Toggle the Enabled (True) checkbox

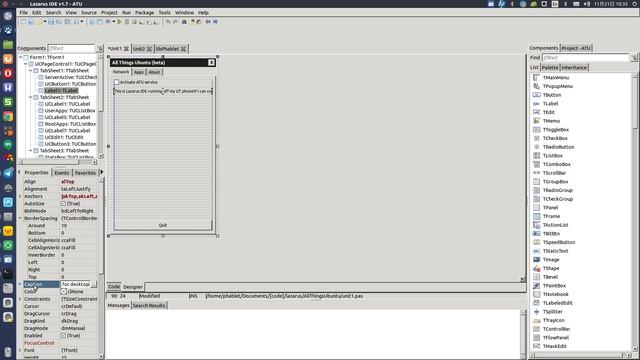click(63, 336)
